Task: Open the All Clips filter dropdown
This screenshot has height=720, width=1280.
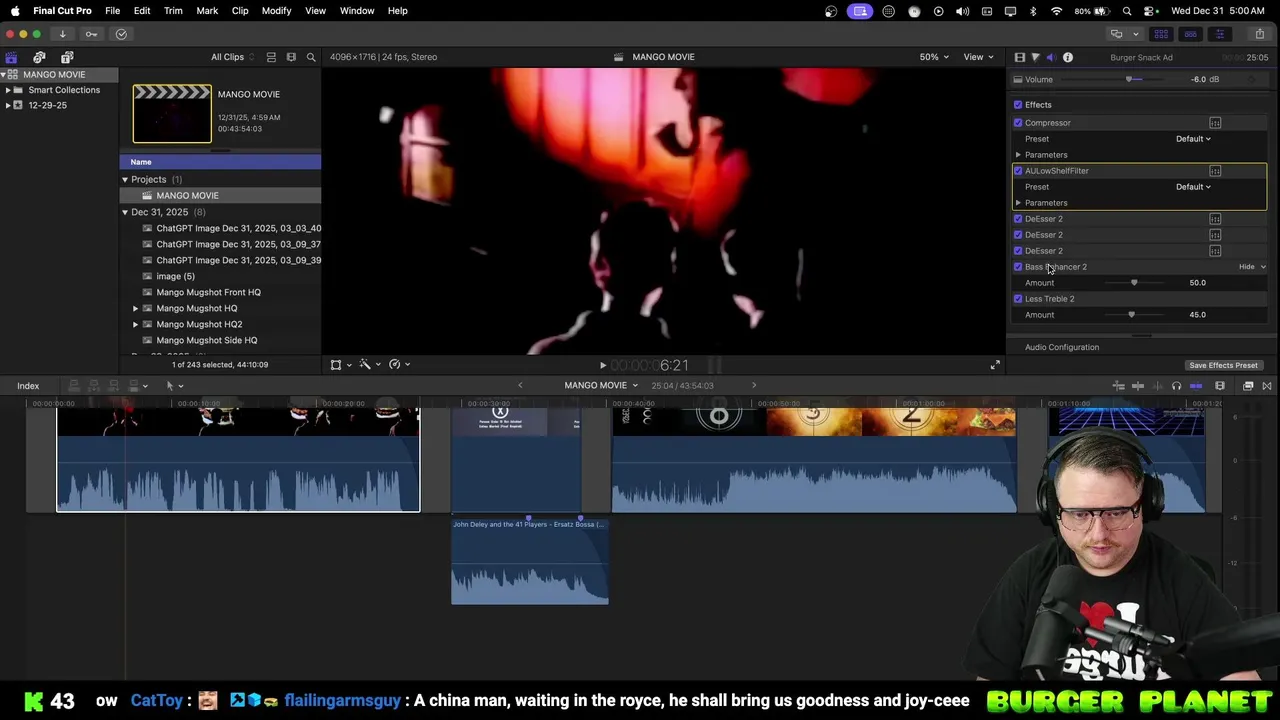Action: pyautogui.click(x=232, y=57)
